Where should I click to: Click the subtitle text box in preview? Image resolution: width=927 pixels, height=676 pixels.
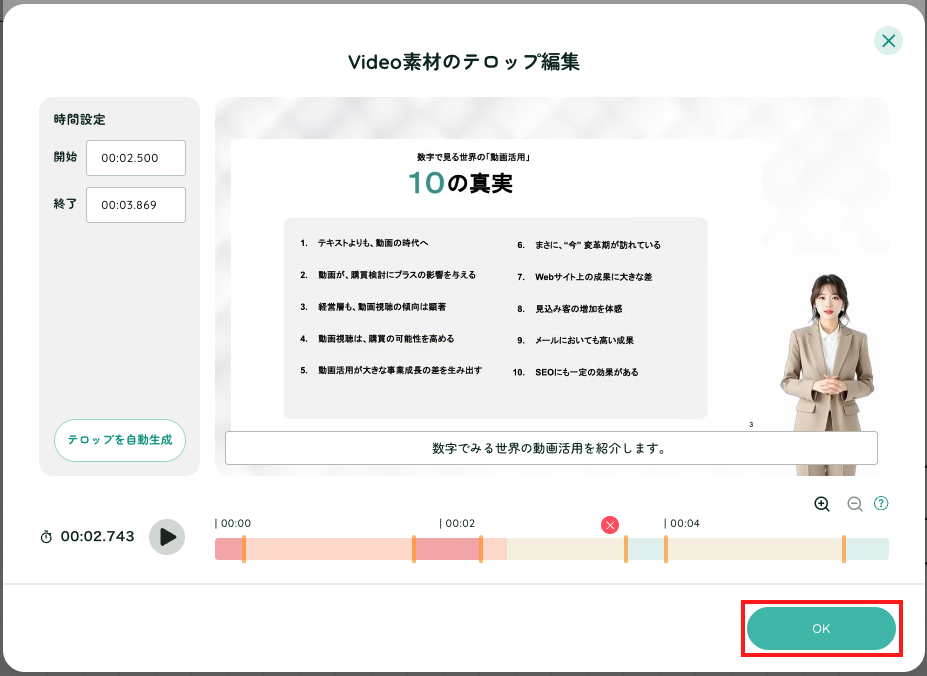pyautogui.click(x=551, y=448)
